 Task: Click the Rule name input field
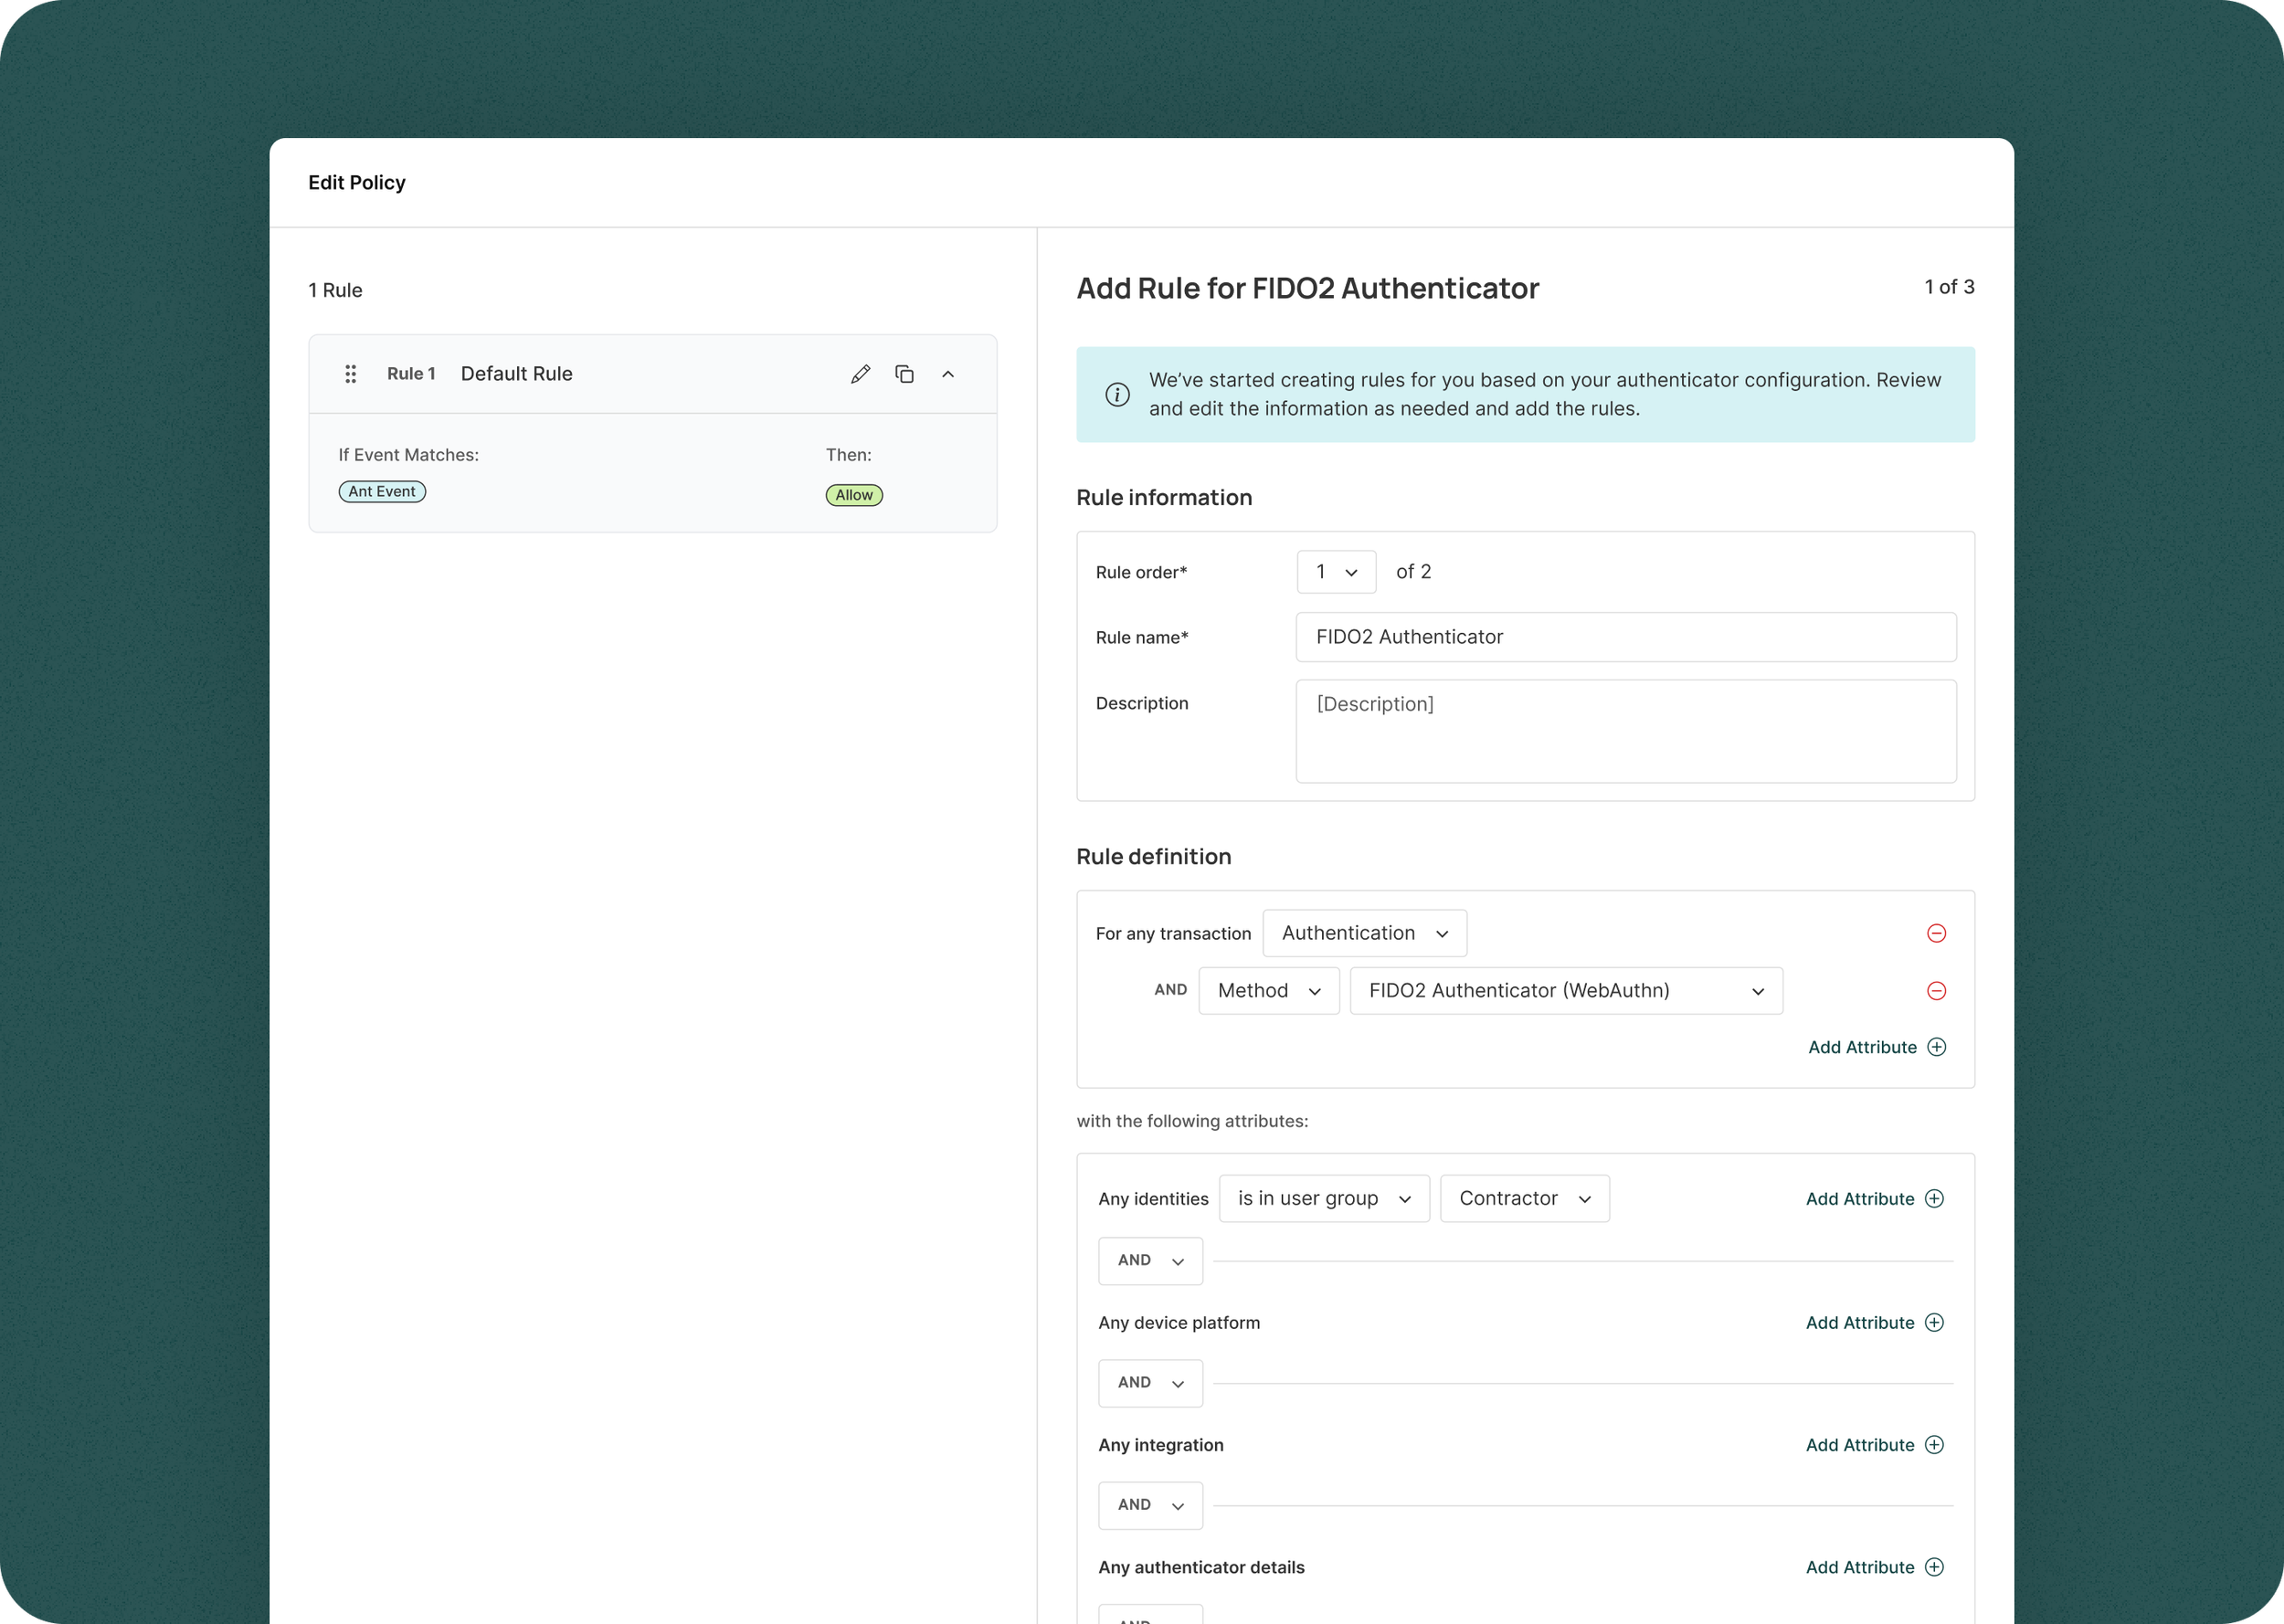(1625, 637)
